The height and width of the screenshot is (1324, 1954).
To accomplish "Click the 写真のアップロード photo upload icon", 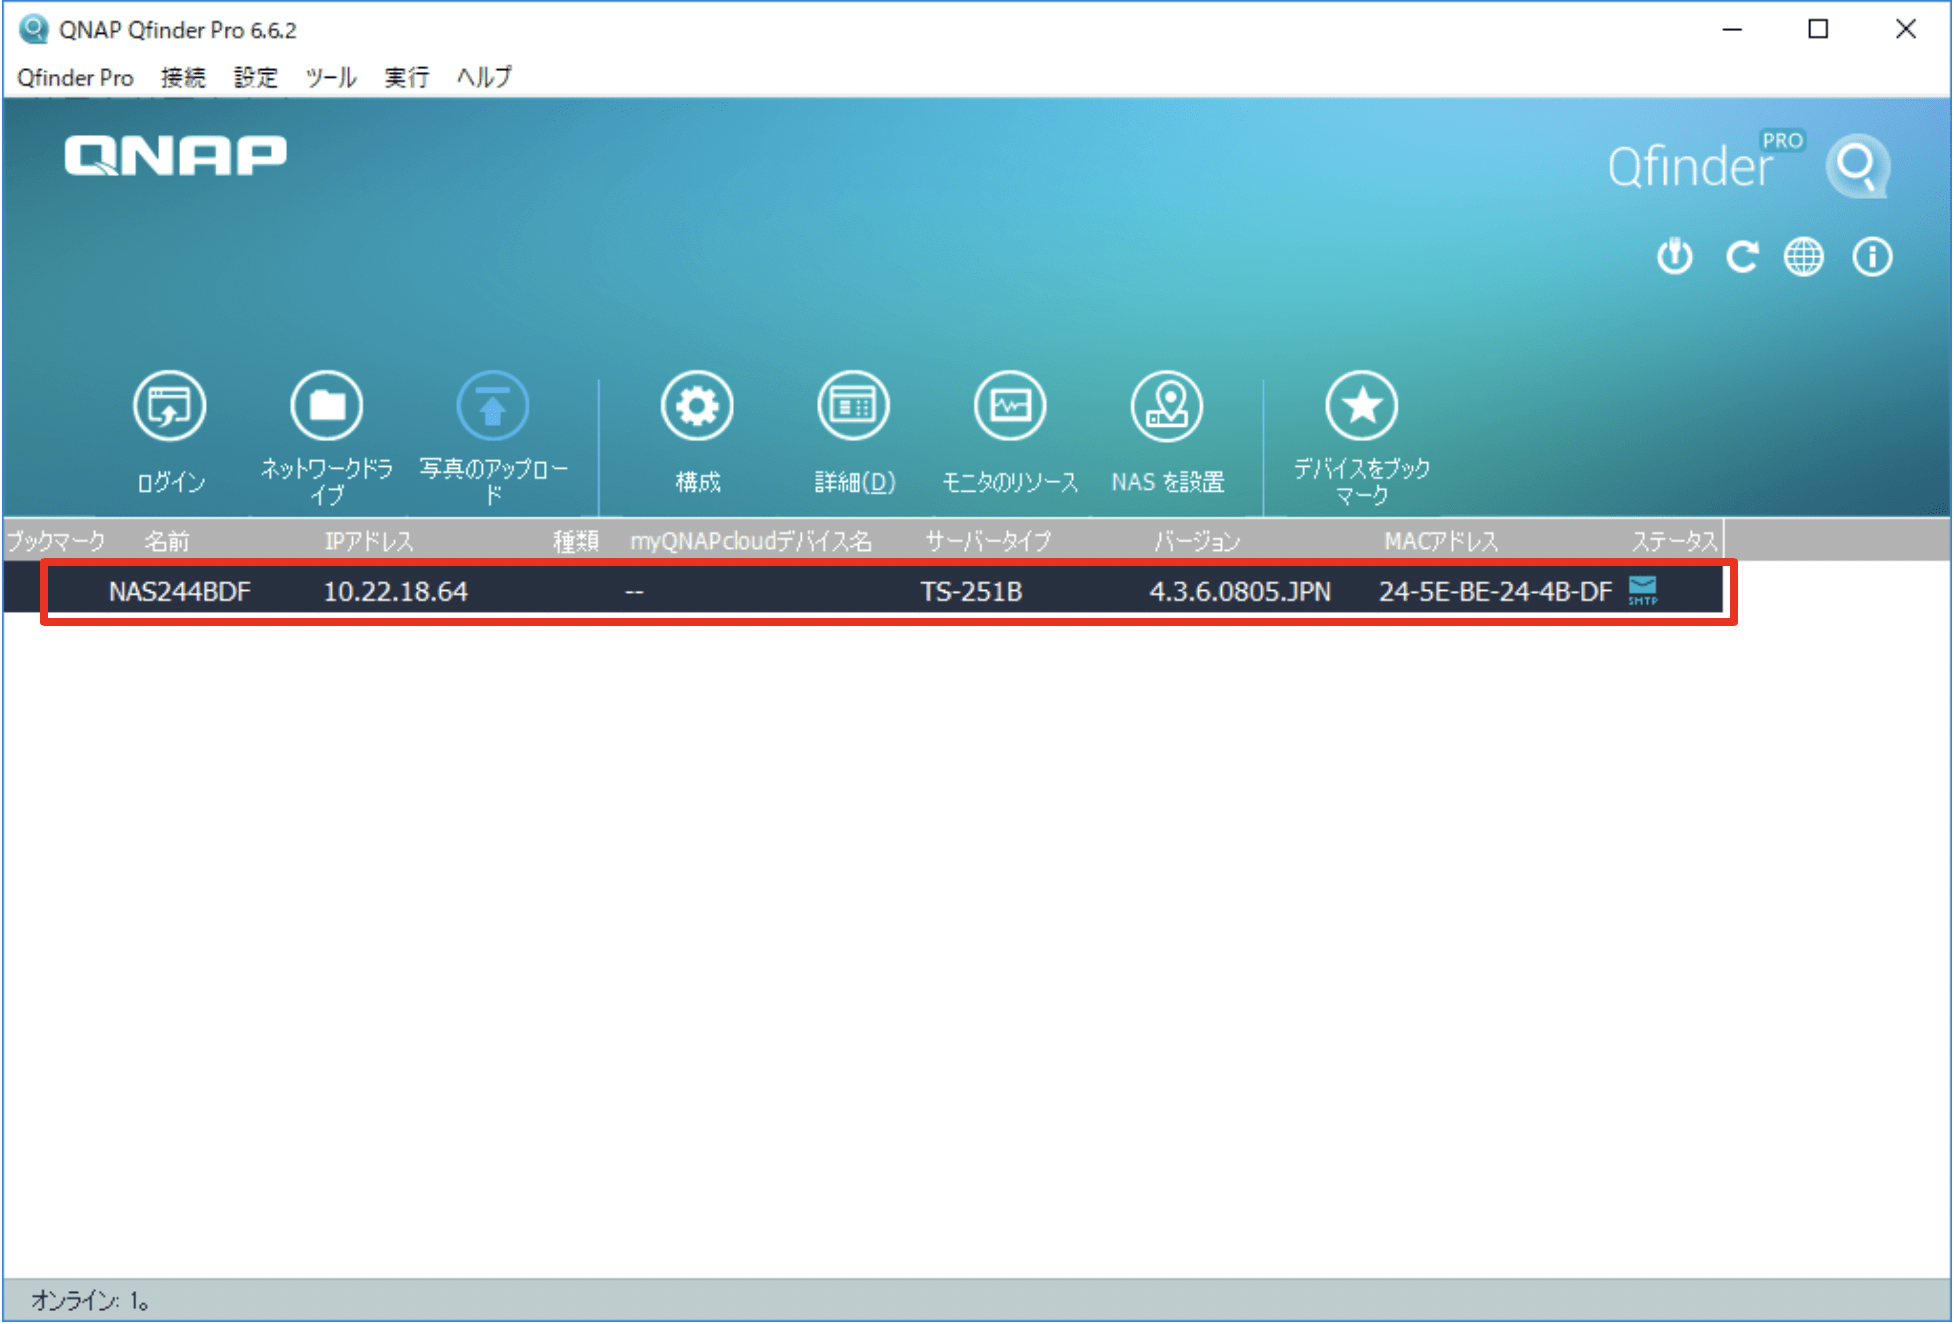I will (x=493, y=406).
